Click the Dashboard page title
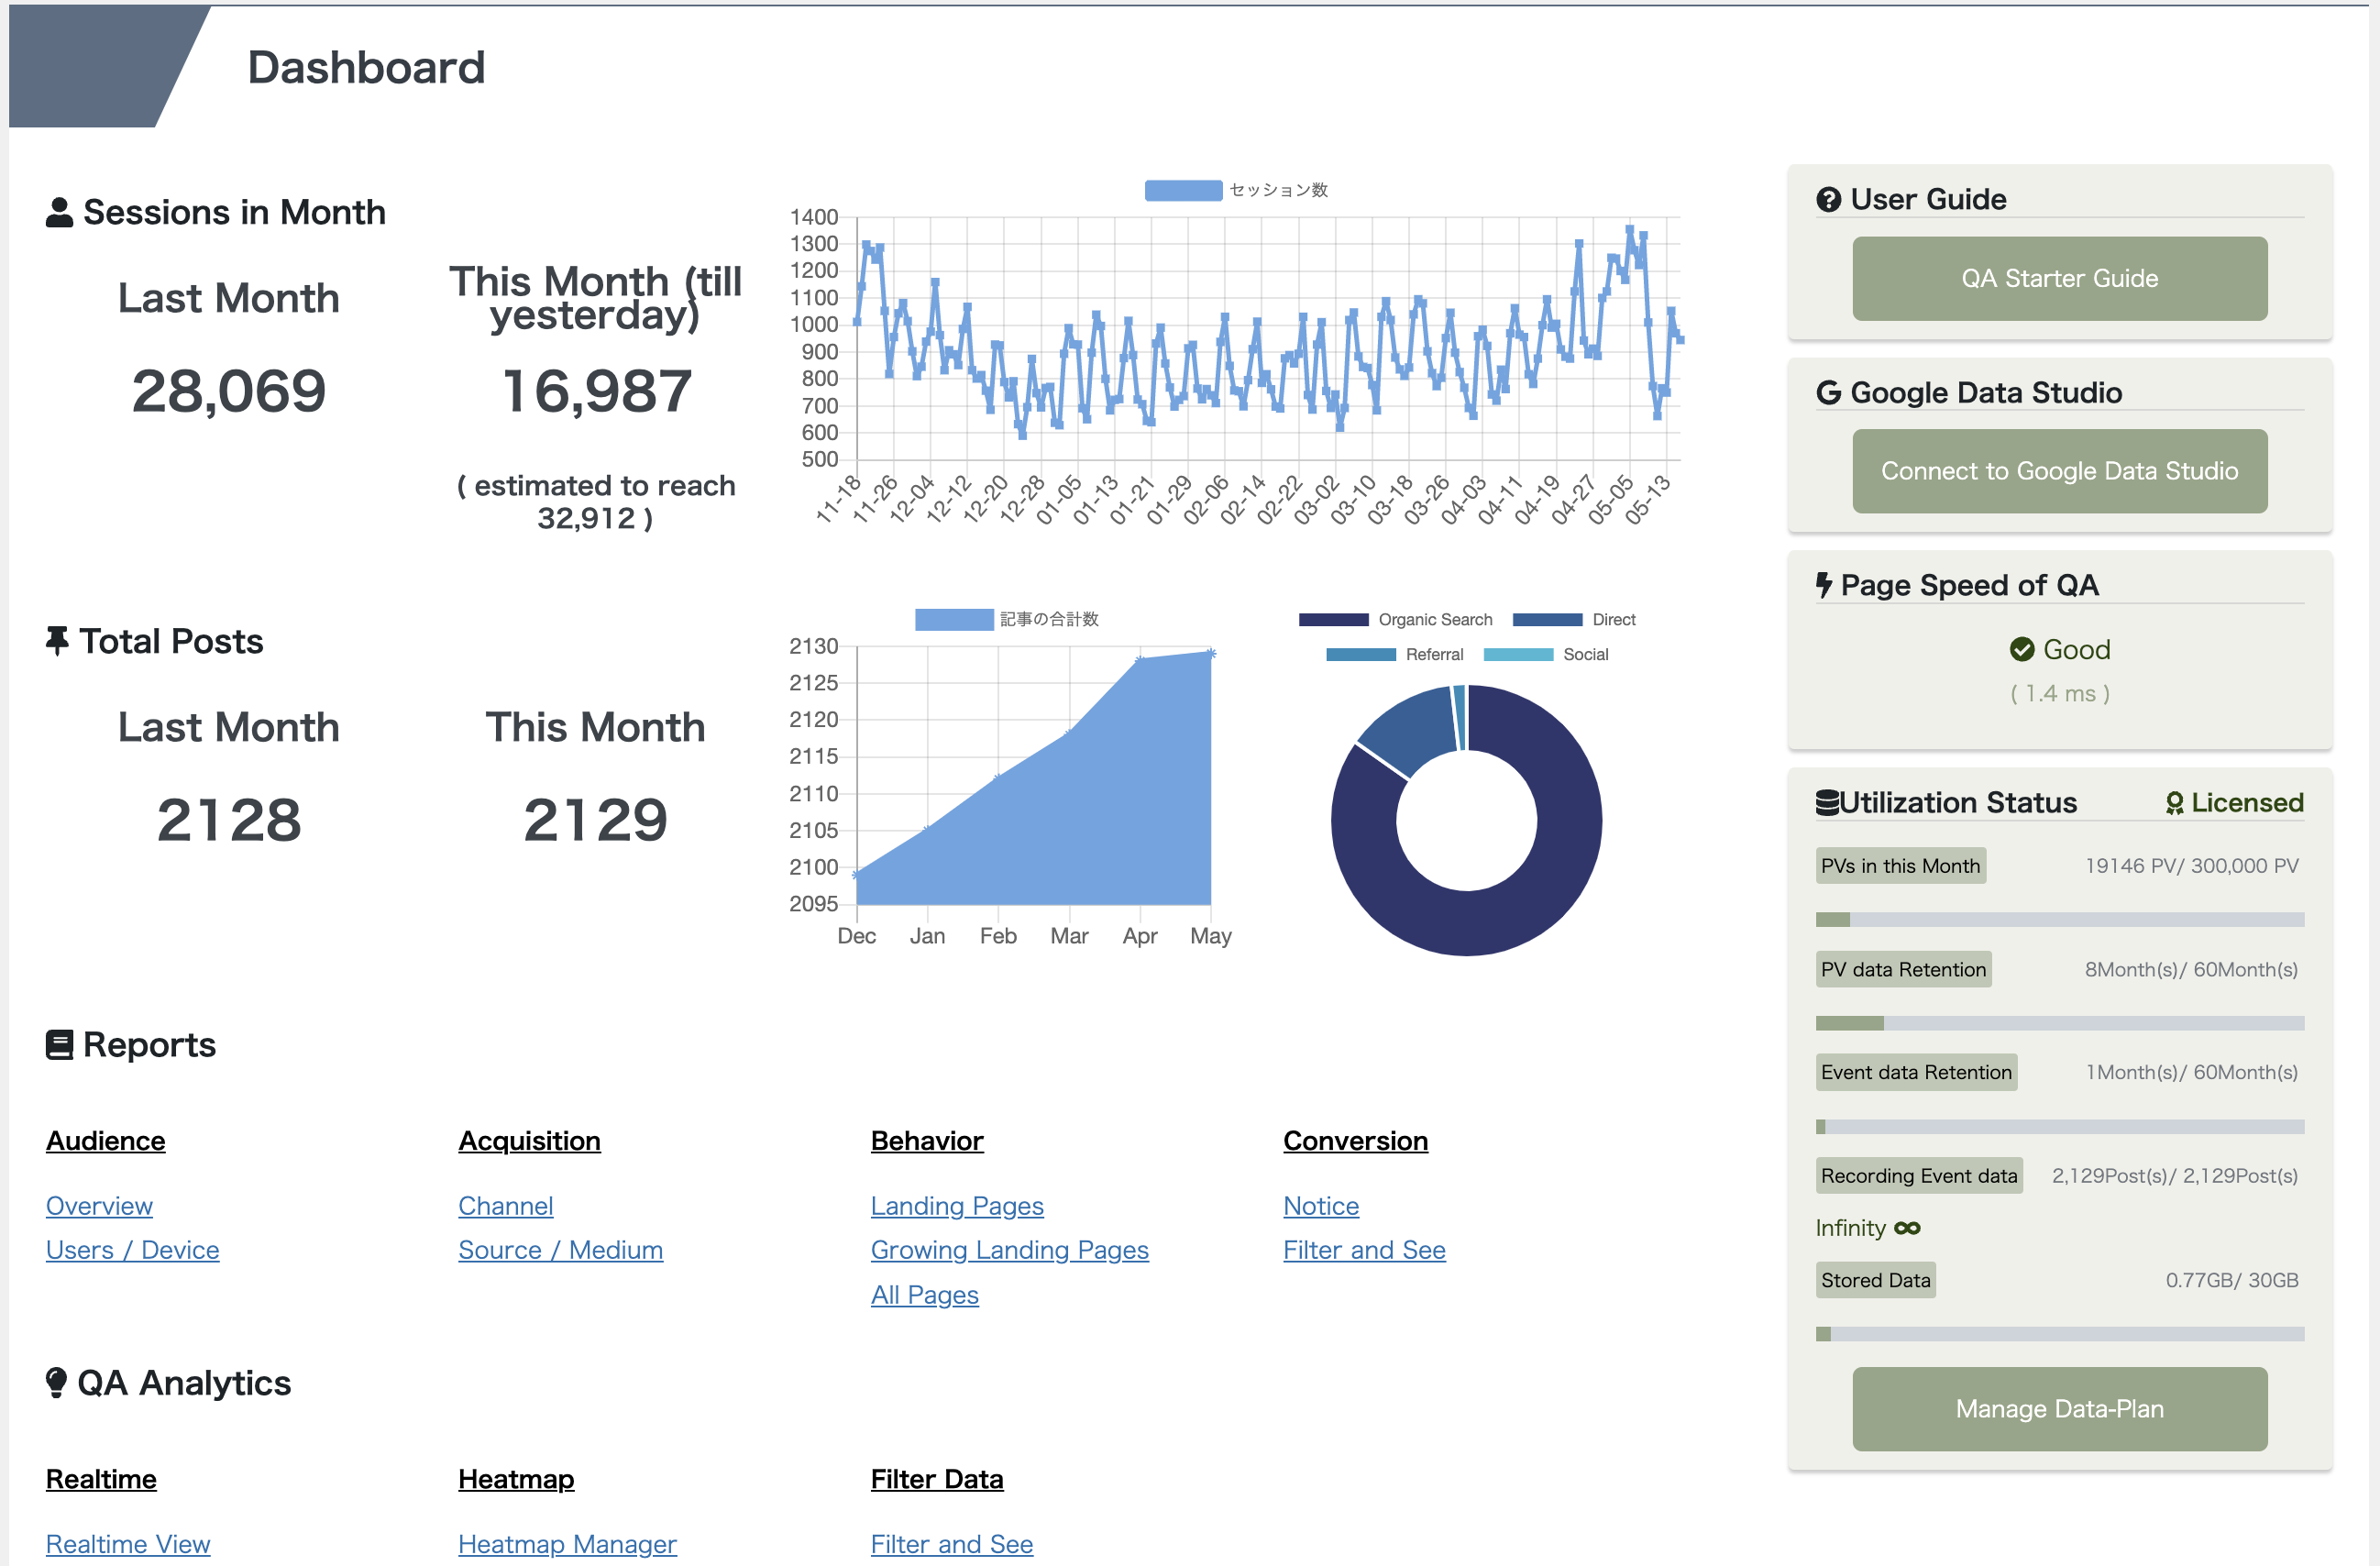 click(x=366, y=68)
